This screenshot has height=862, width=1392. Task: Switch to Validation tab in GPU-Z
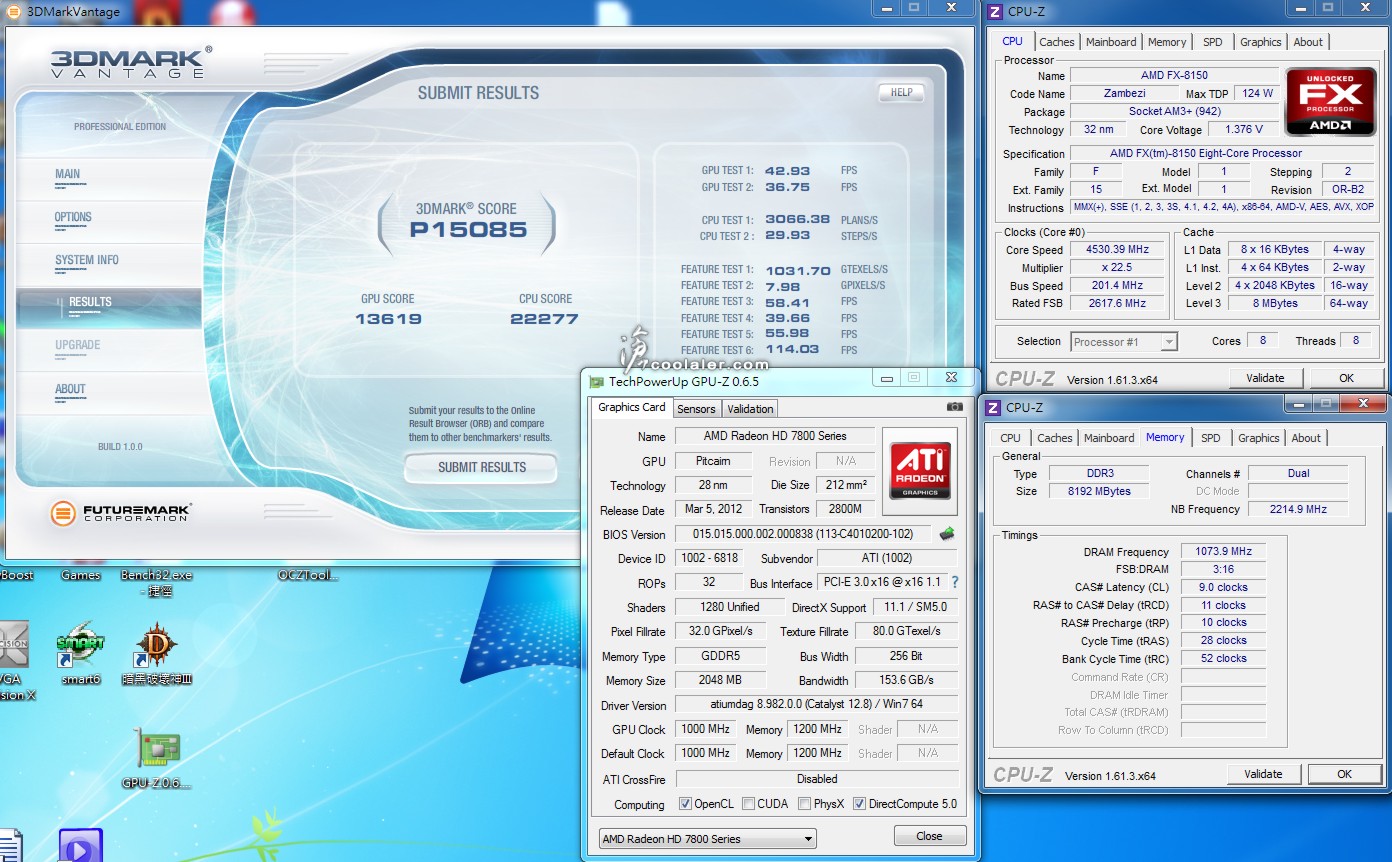click(x=750, y=409)
